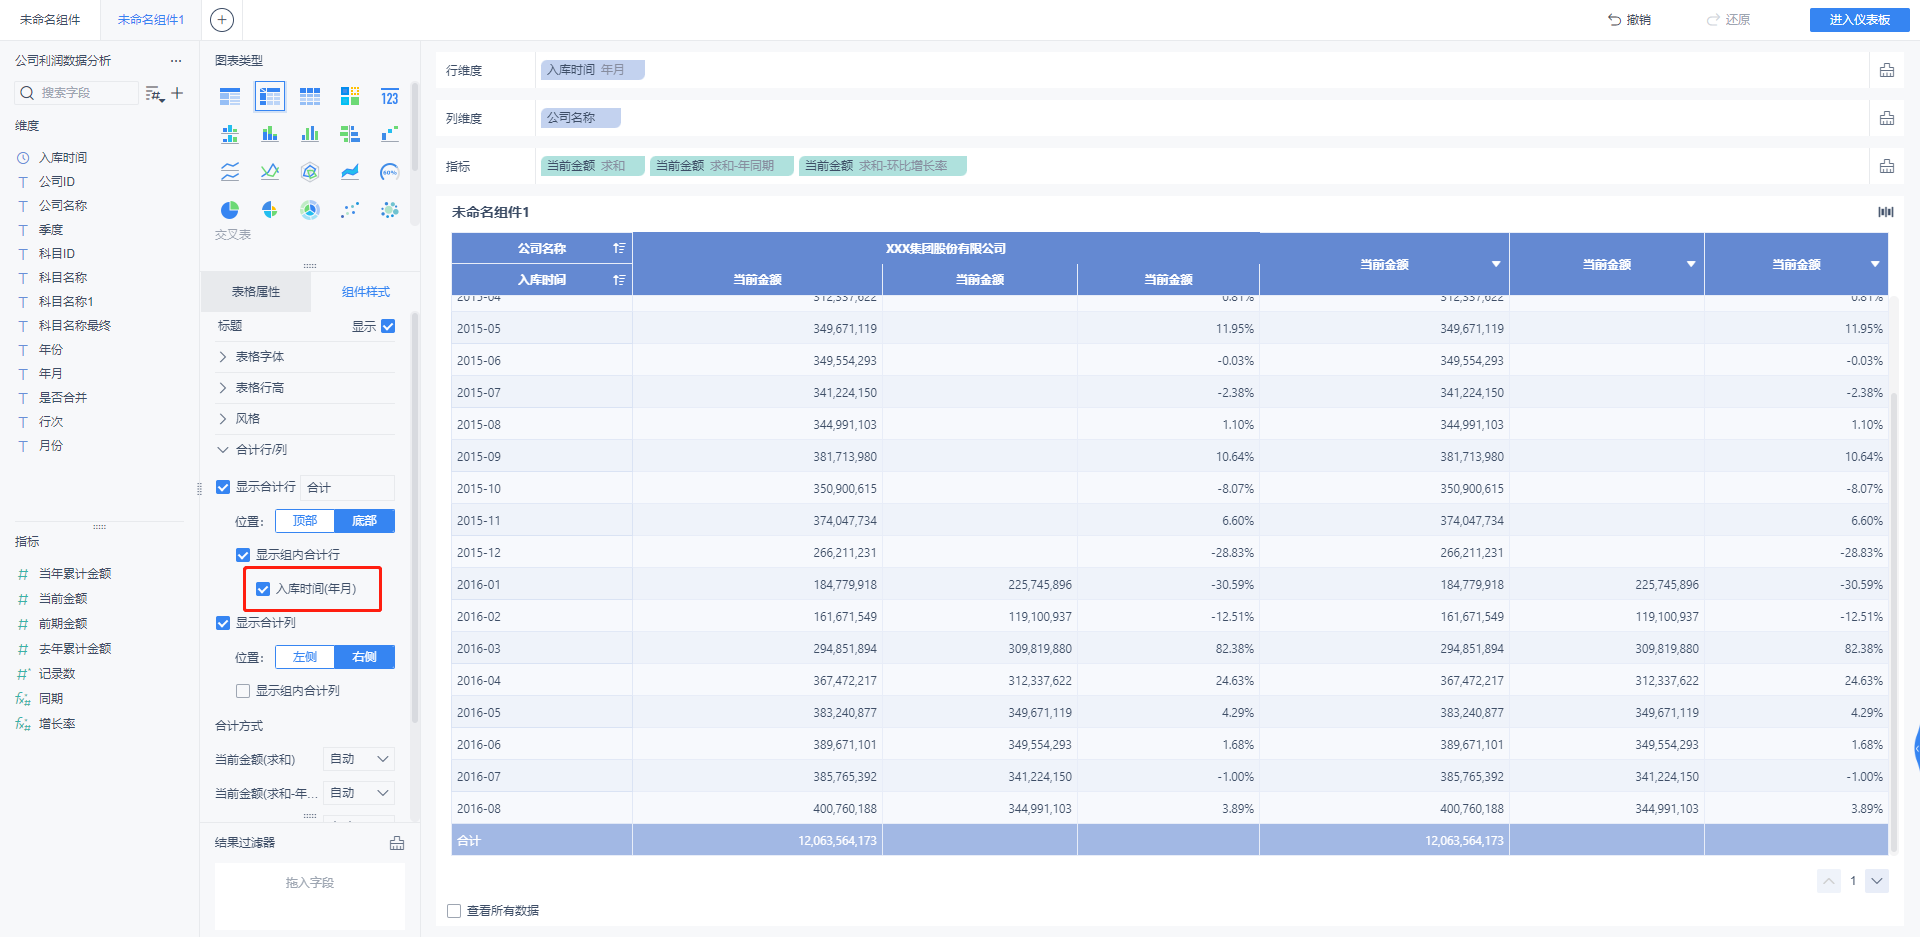Screen dimensions: 1920x937
Task: Expand the 表格字体 section
Action: click(306, 357)
